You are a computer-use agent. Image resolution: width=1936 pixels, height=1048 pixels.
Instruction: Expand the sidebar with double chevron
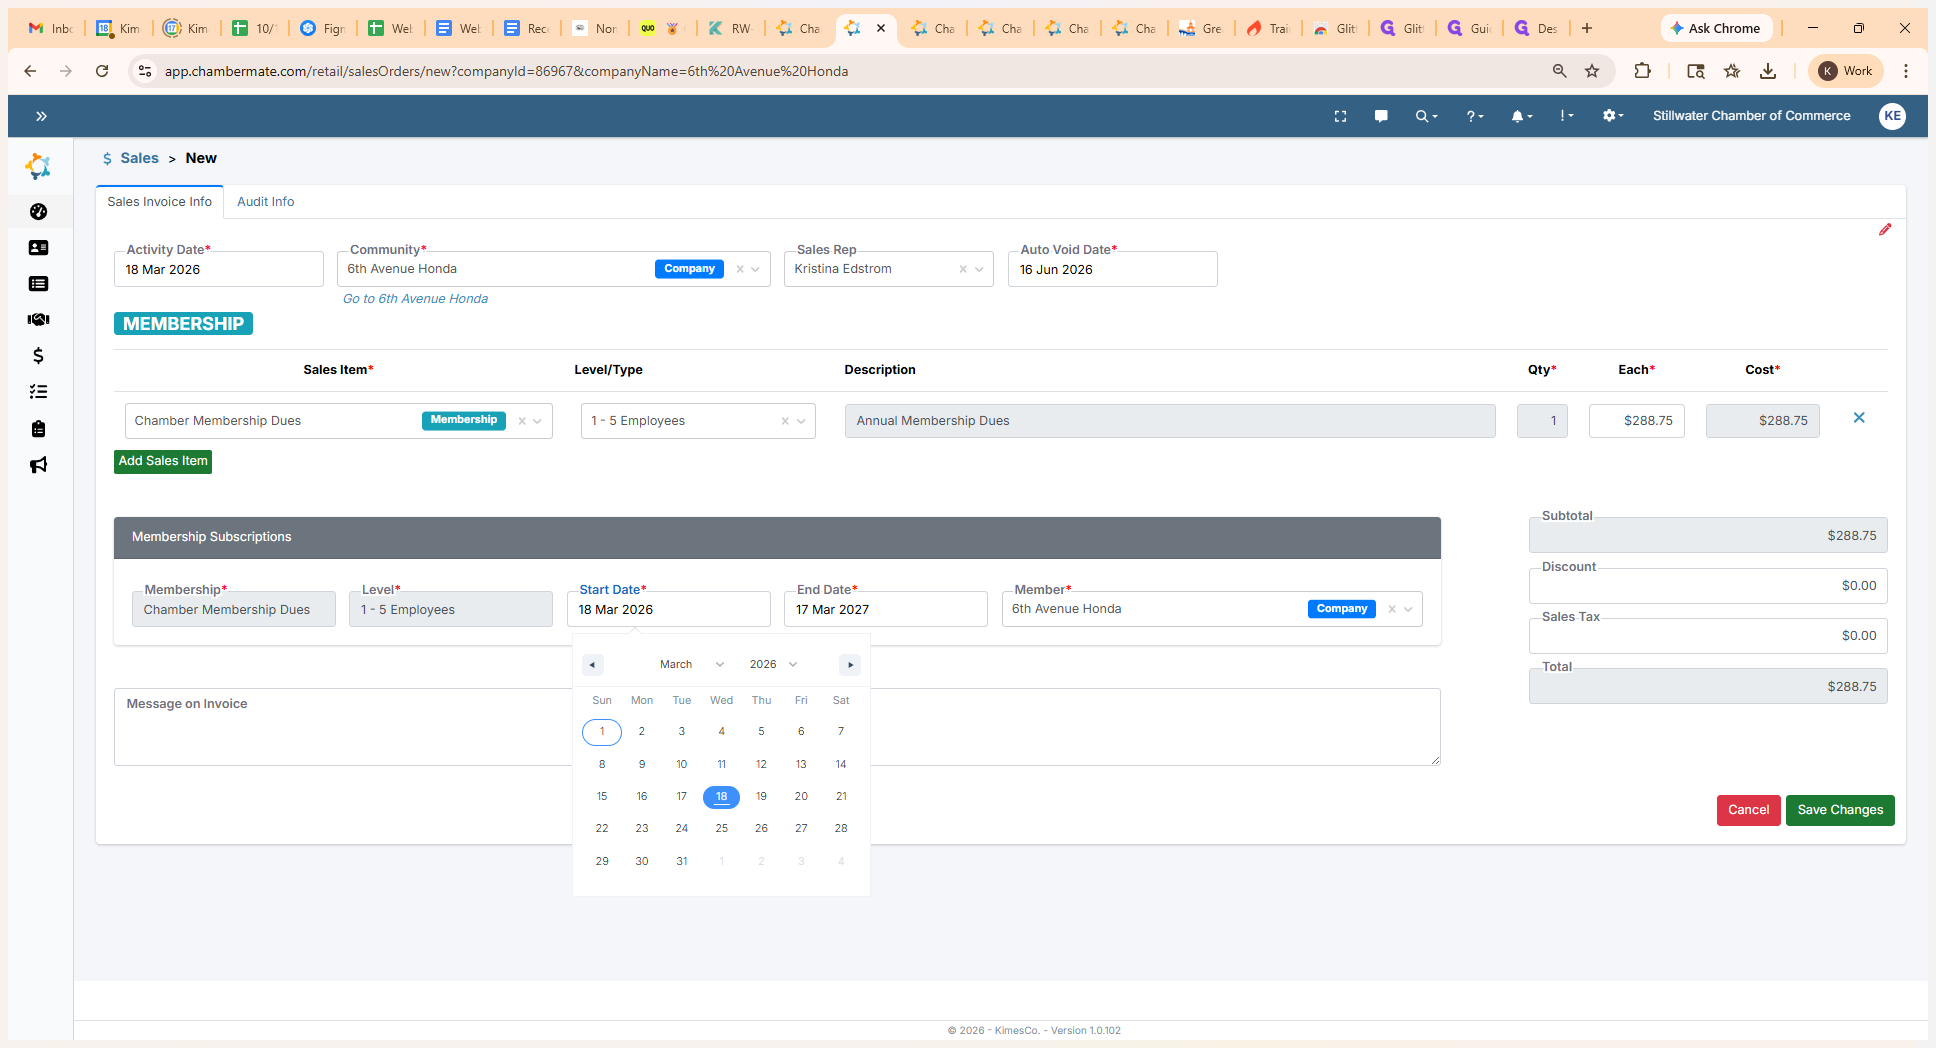pyautogui.click(x=41, y=116)
